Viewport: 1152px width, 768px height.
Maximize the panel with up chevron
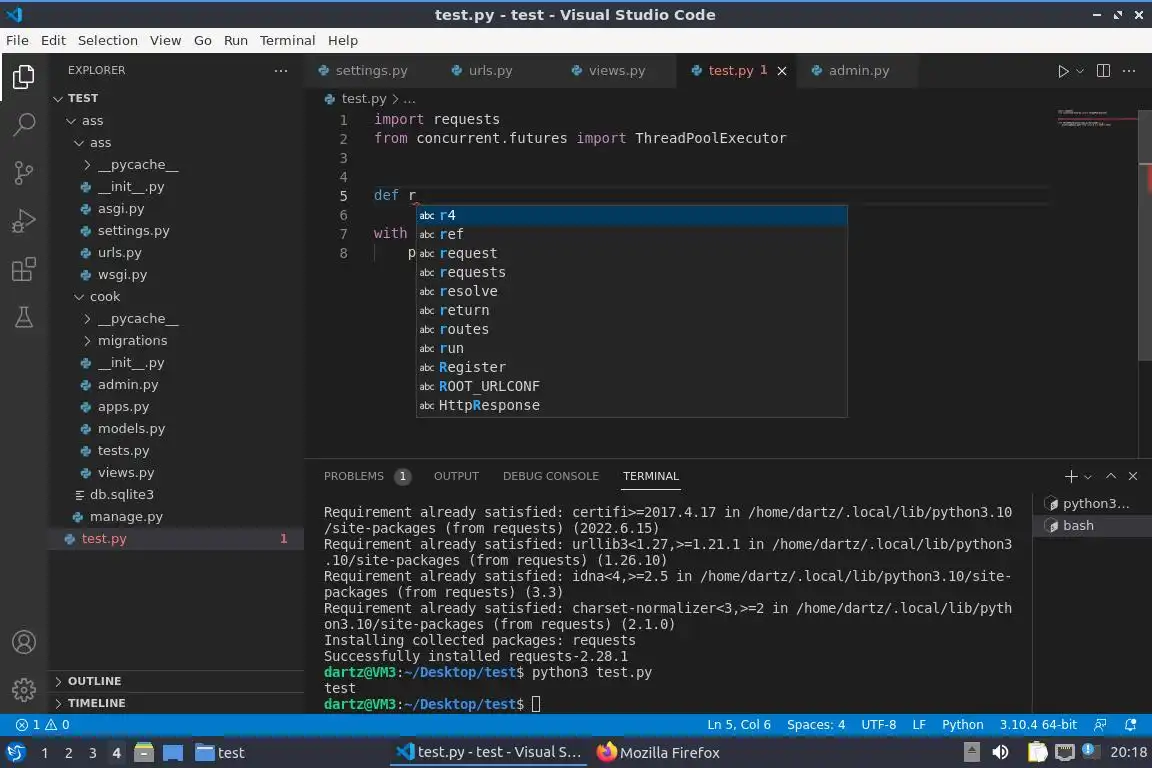[x=1111, y=476]
